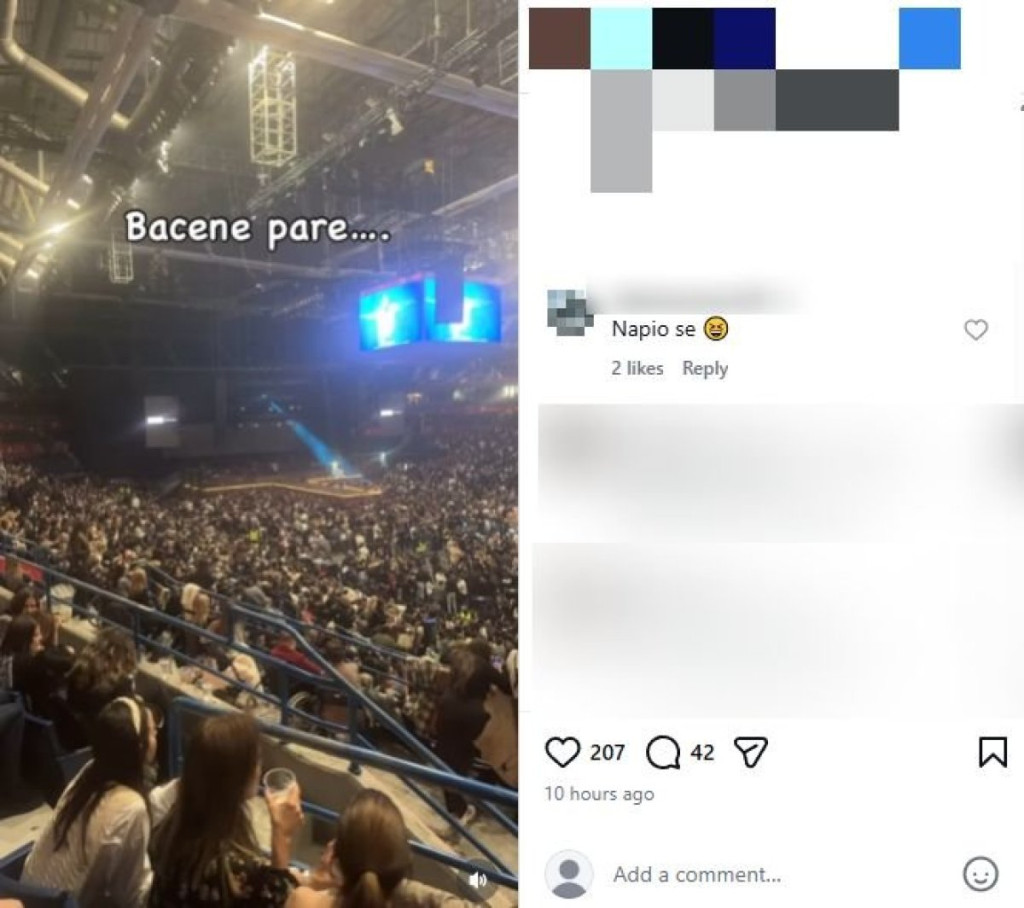Like the post with the heart icon
The height and width of the screenshot is (908, 1024).
[562, 752]
